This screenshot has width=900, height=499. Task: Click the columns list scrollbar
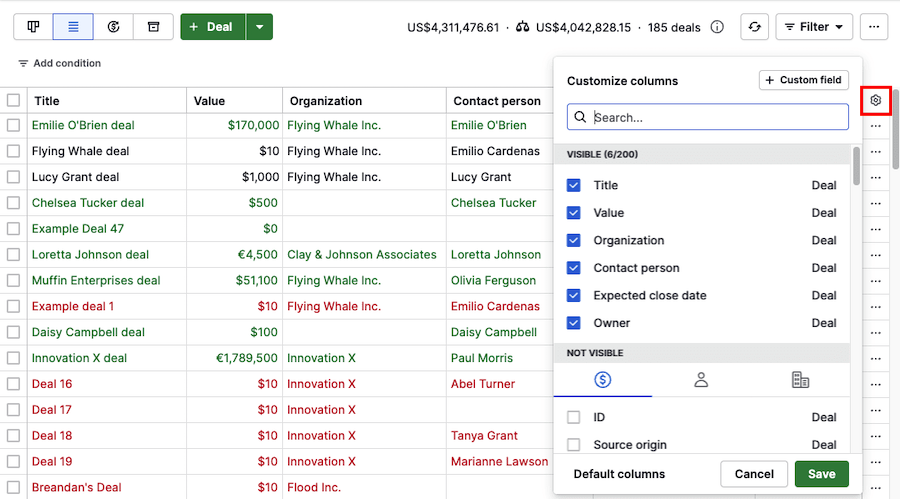tap(856, 167)
